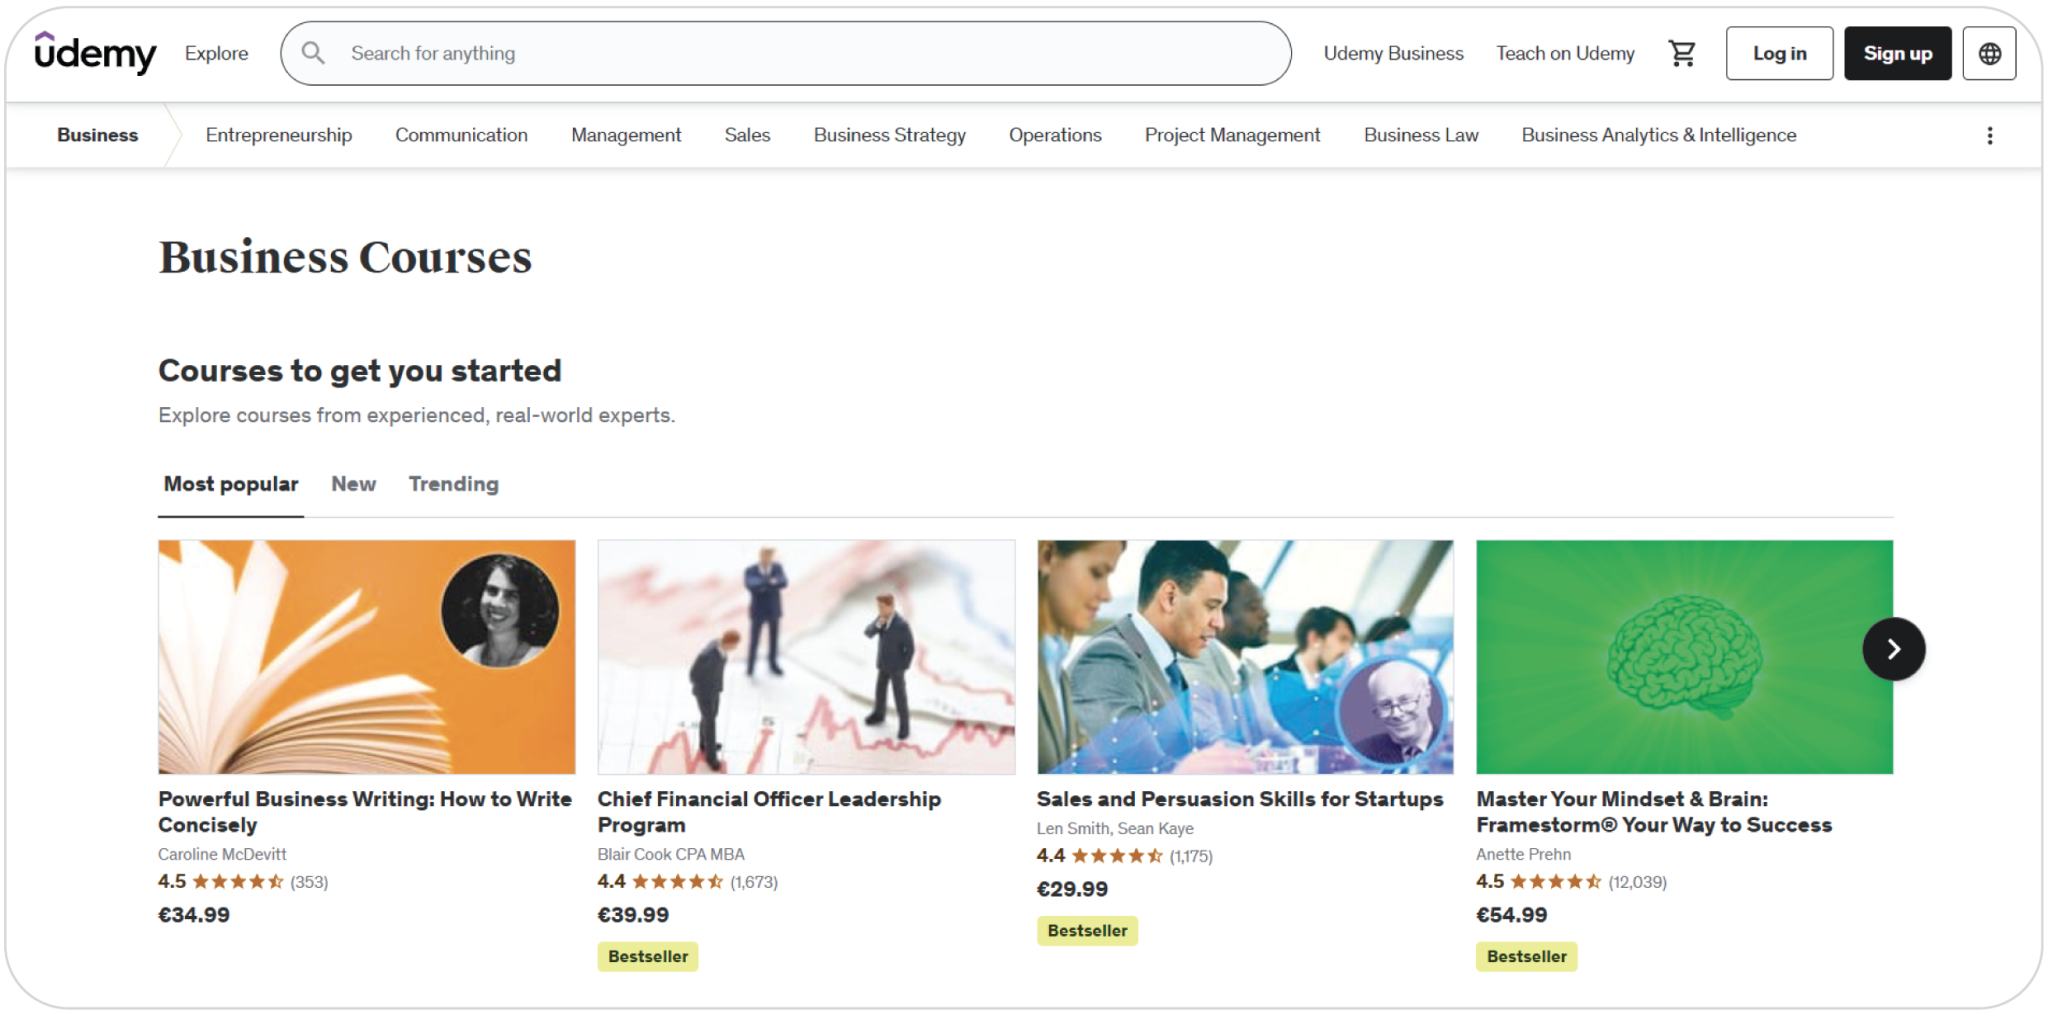The height and width of the screenshot is (1015, 2048).
Task: Open the globe language selector
Action: coord(1989,53)
